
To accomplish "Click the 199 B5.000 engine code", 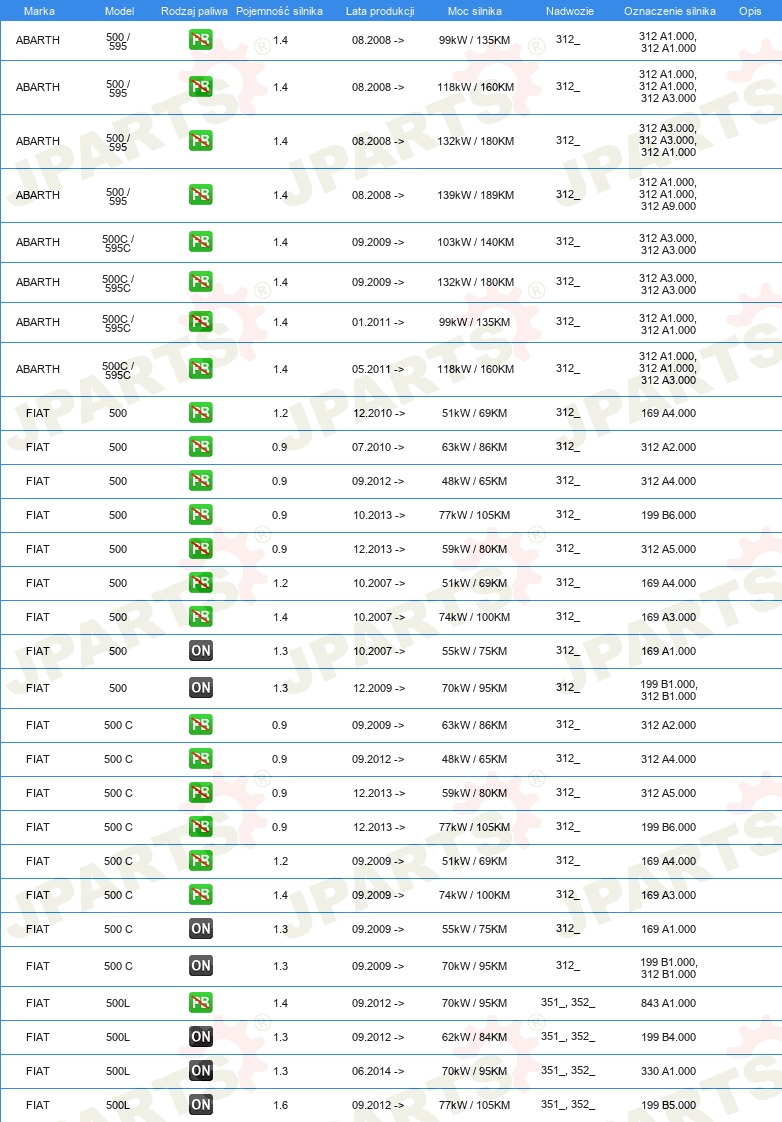I will tap(668, 1105).
